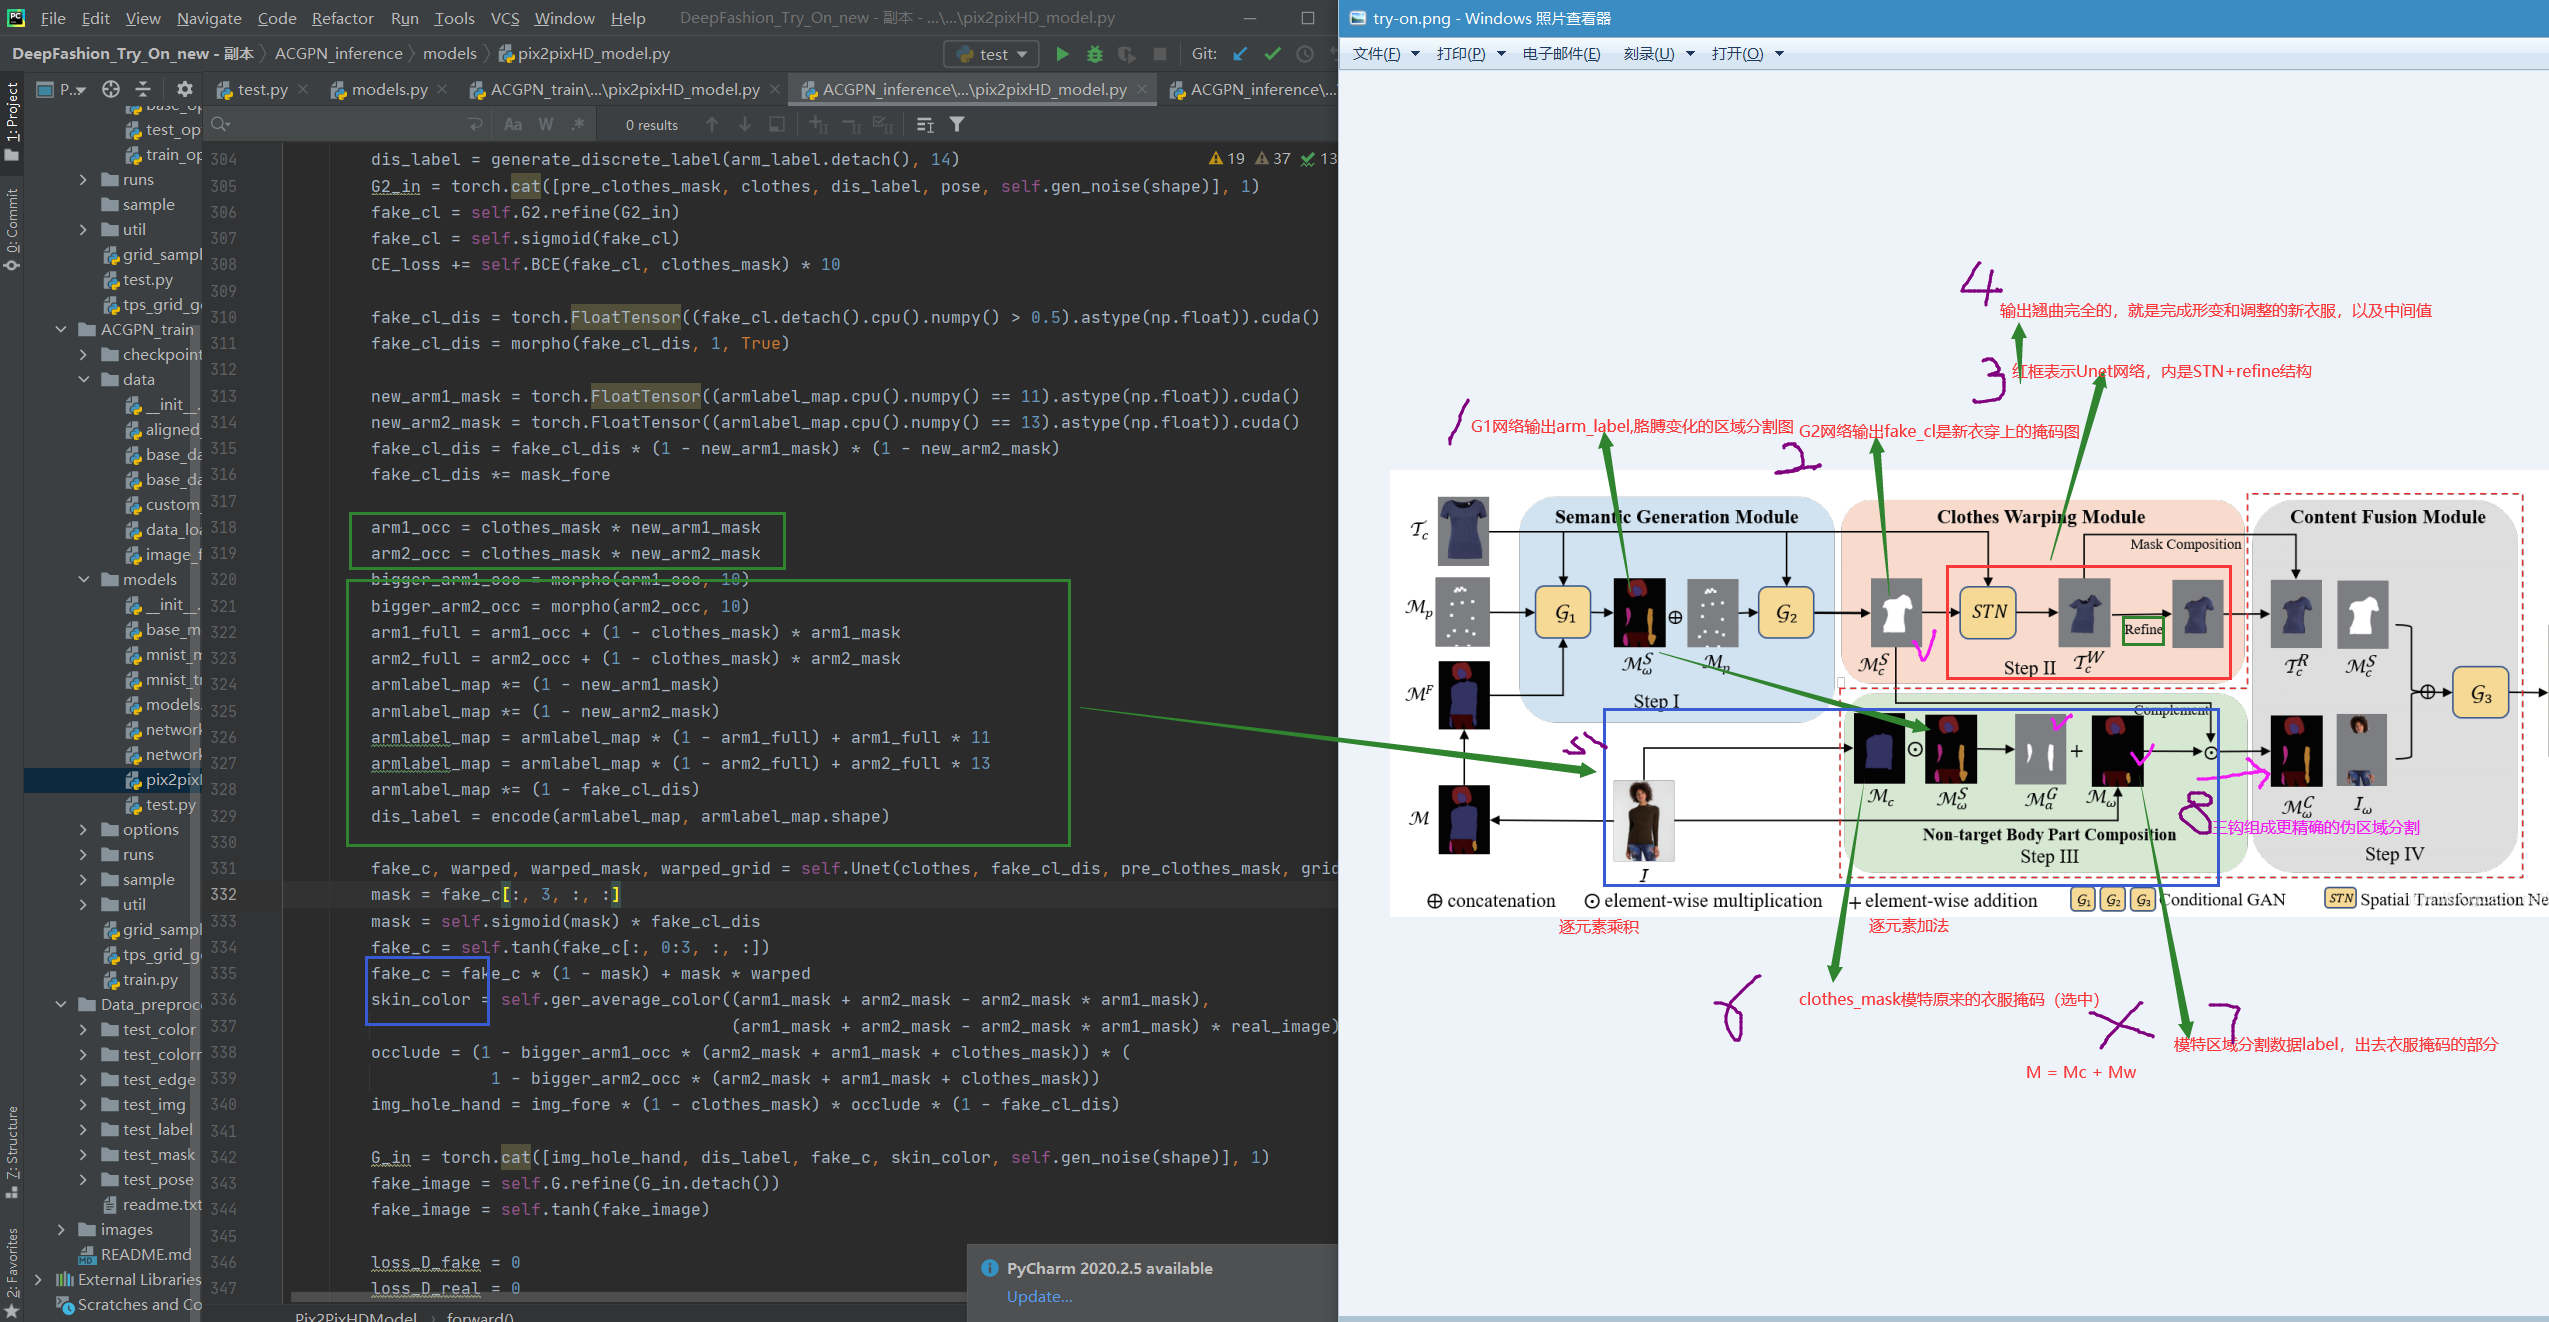Toggle whole Words search option
Screen dimensions: 2549x1322
click(x=545, y=124)
